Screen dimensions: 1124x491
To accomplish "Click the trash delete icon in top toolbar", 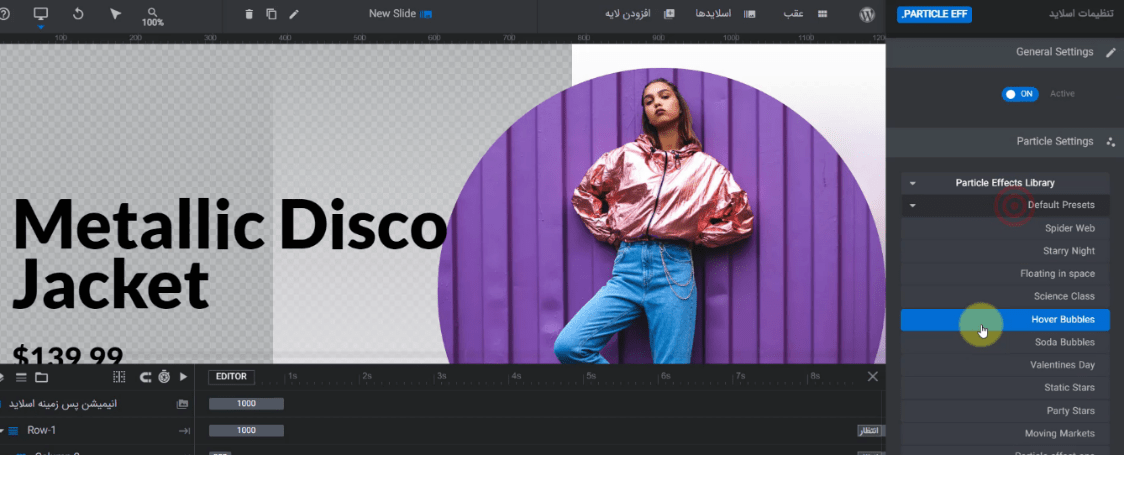I will (249, 14).
